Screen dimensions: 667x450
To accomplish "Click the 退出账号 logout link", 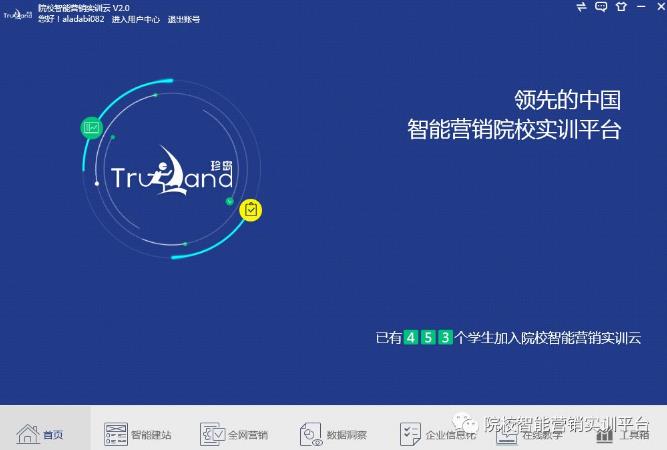I will [x=183, y=19].
